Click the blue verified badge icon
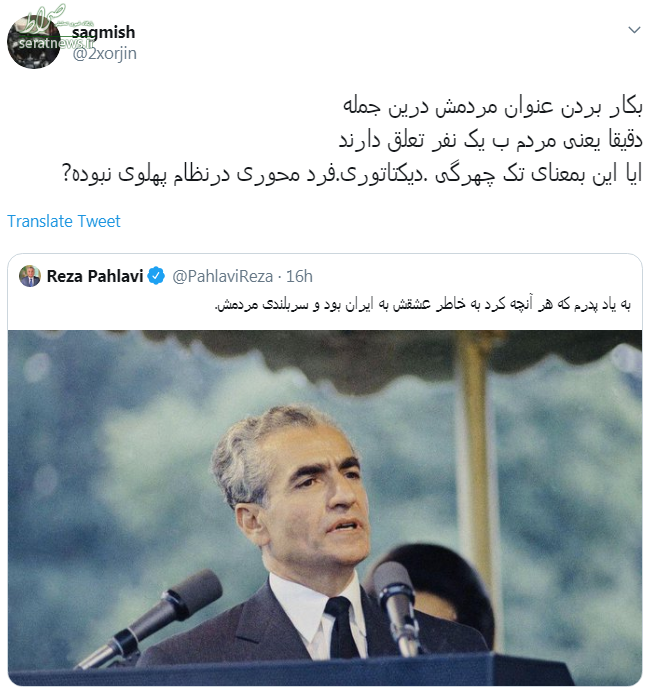The image size is (649, 692). 156,276
